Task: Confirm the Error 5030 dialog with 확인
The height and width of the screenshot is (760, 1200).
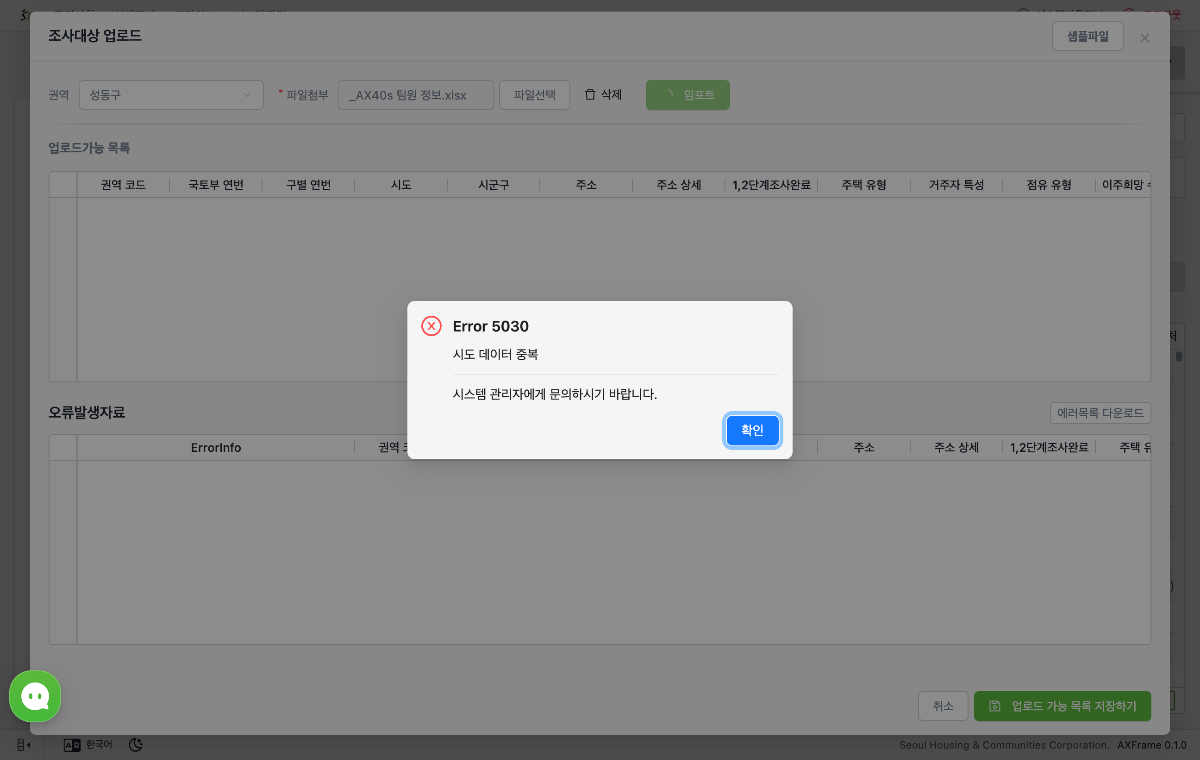Action: [752, 430]
